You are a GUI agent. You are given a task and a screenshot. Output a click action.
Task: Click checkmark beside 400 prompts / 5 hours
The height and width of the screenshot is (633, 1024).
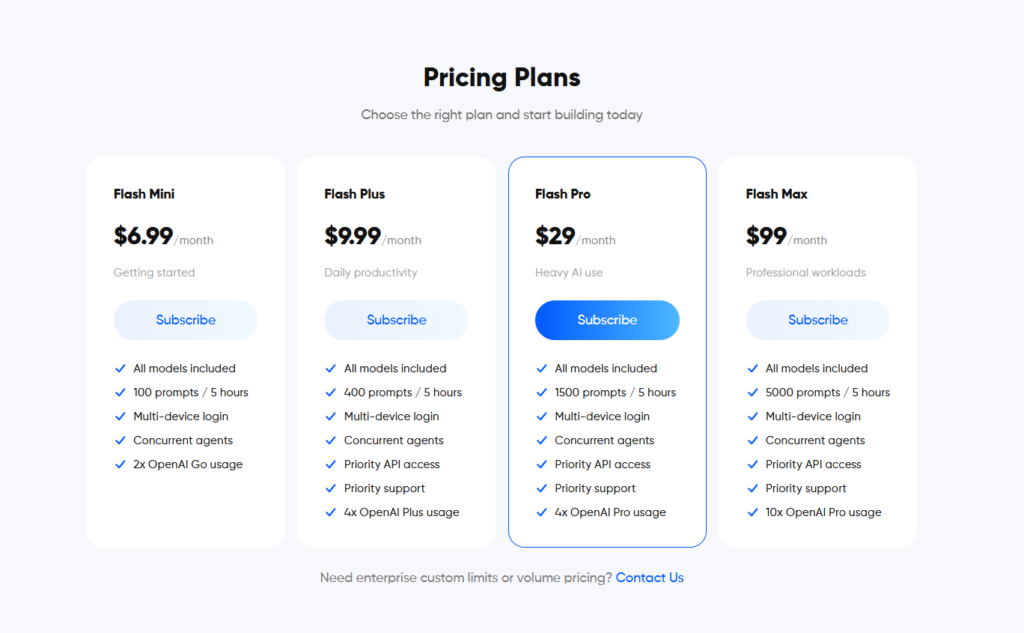pos(332,393)
